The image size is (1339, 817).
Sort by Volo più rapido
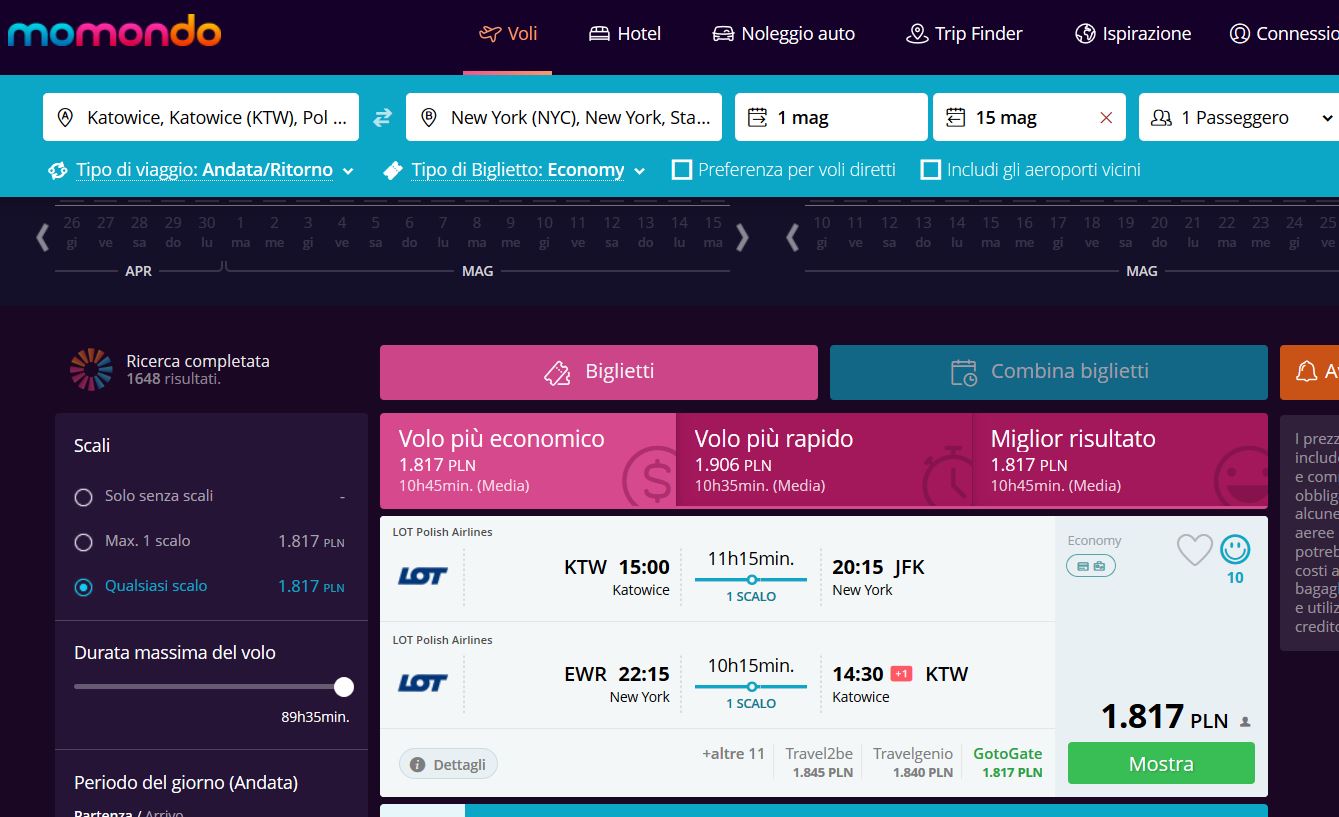[x=824, y=460]
